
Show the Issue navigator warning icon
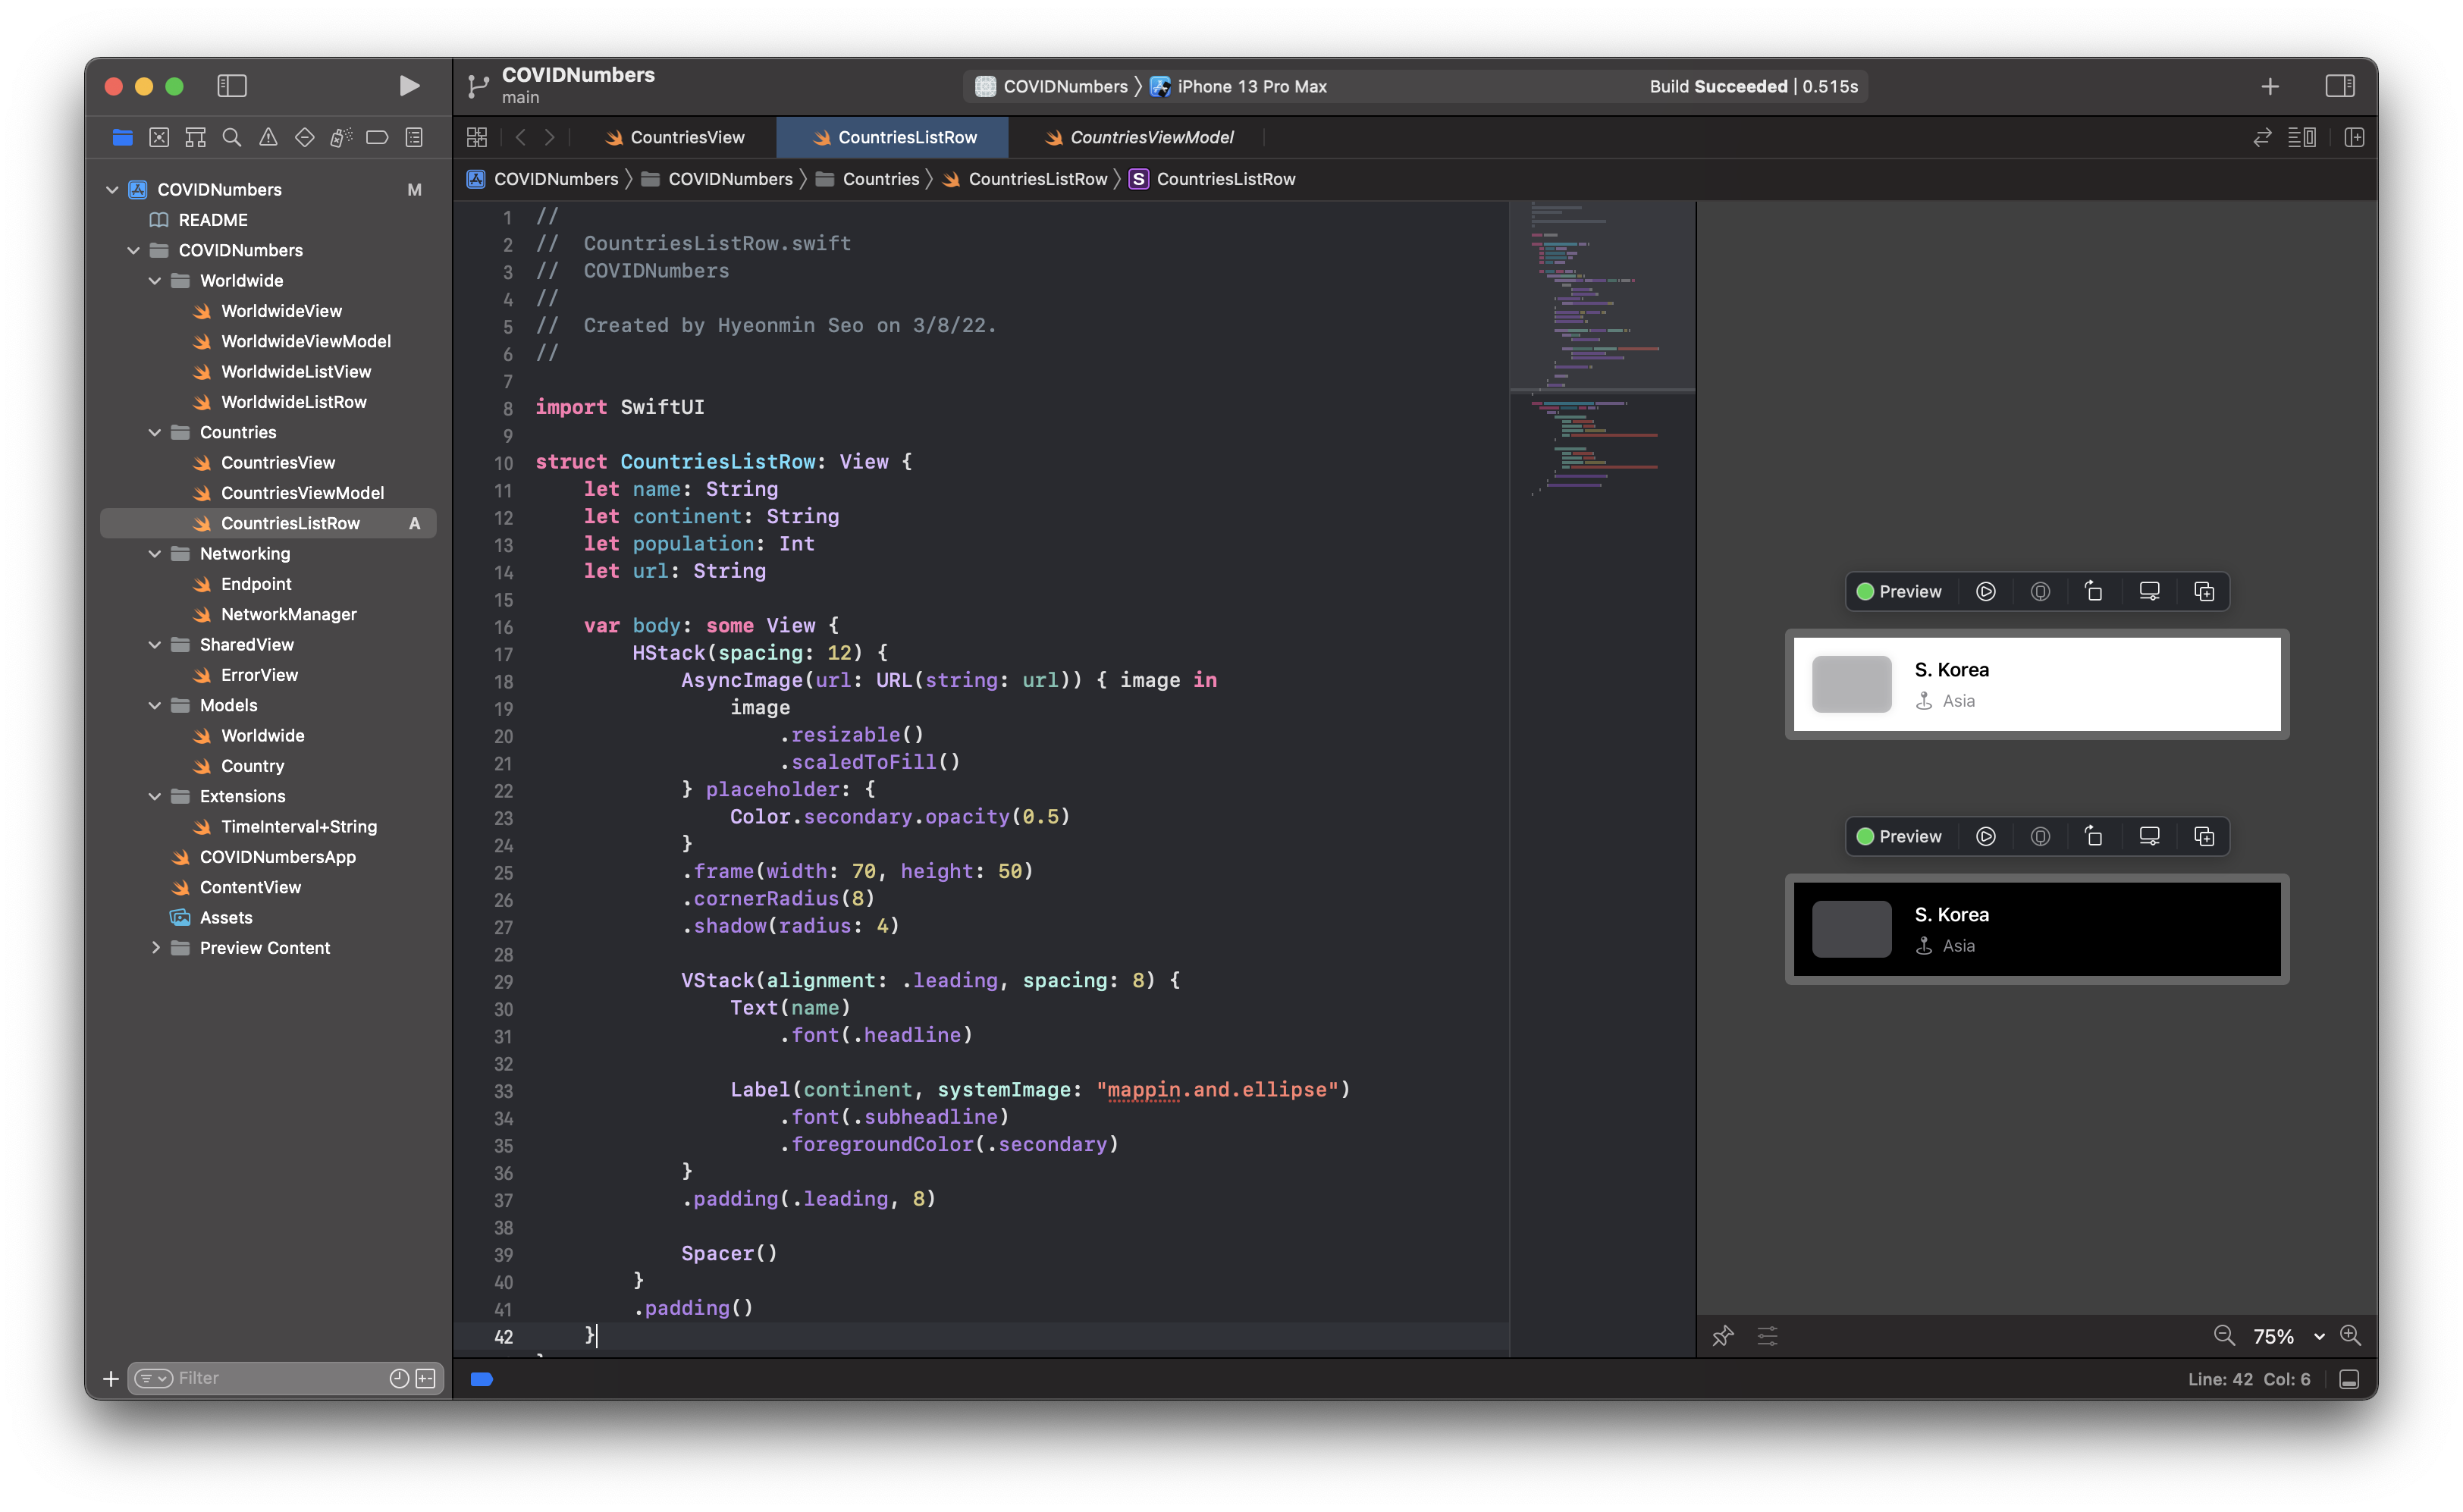pyautogui.click(x=268, y=137)
